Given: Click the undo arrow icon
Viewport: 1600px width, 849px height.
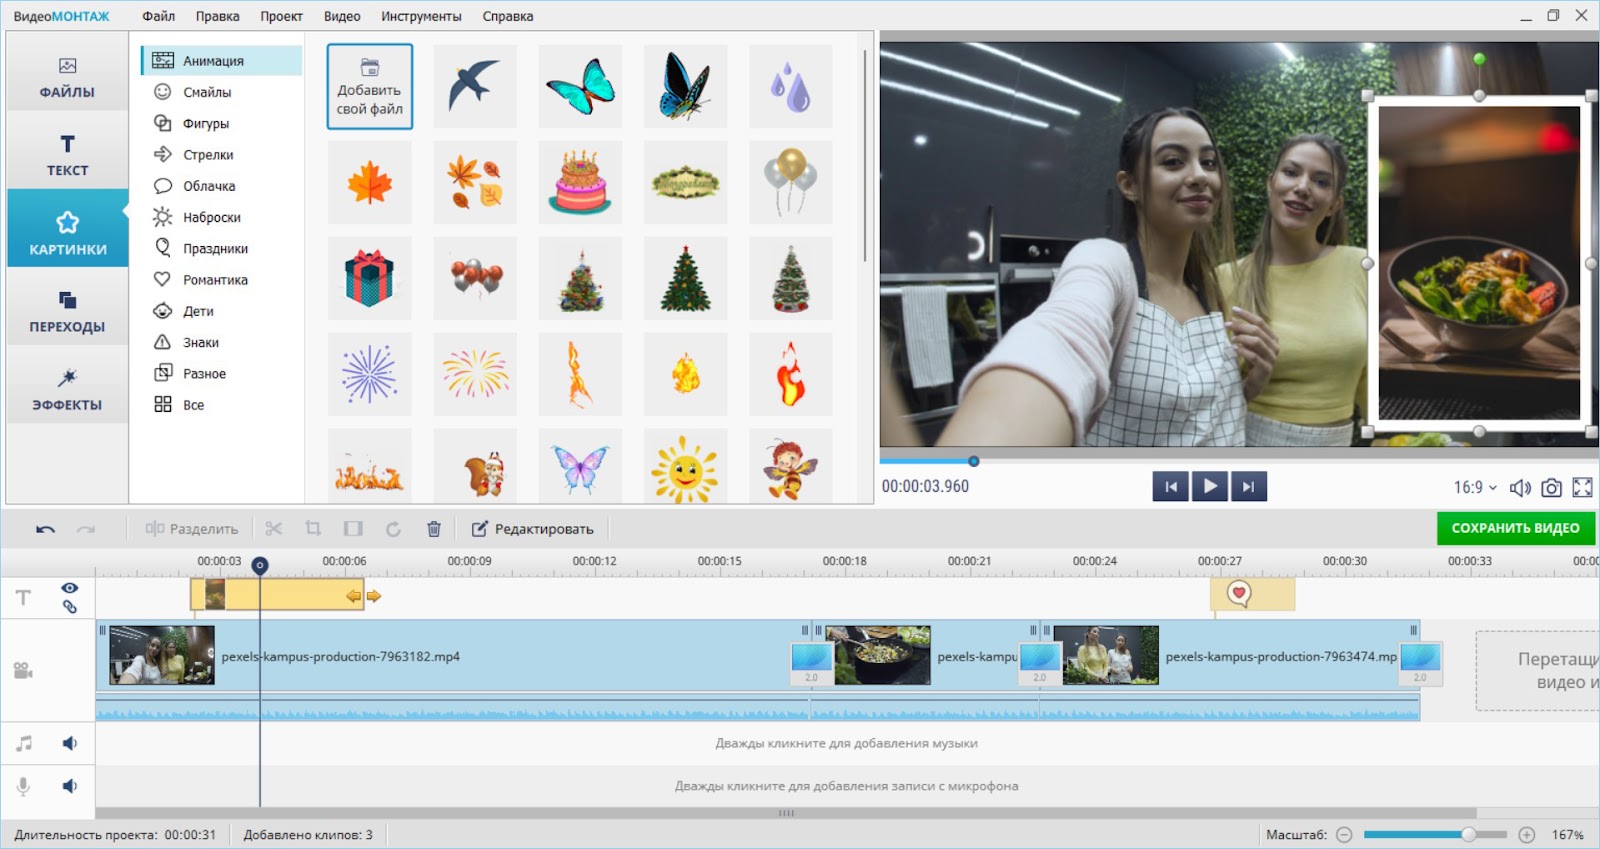Looking at the screenshot, I should 45,529.
